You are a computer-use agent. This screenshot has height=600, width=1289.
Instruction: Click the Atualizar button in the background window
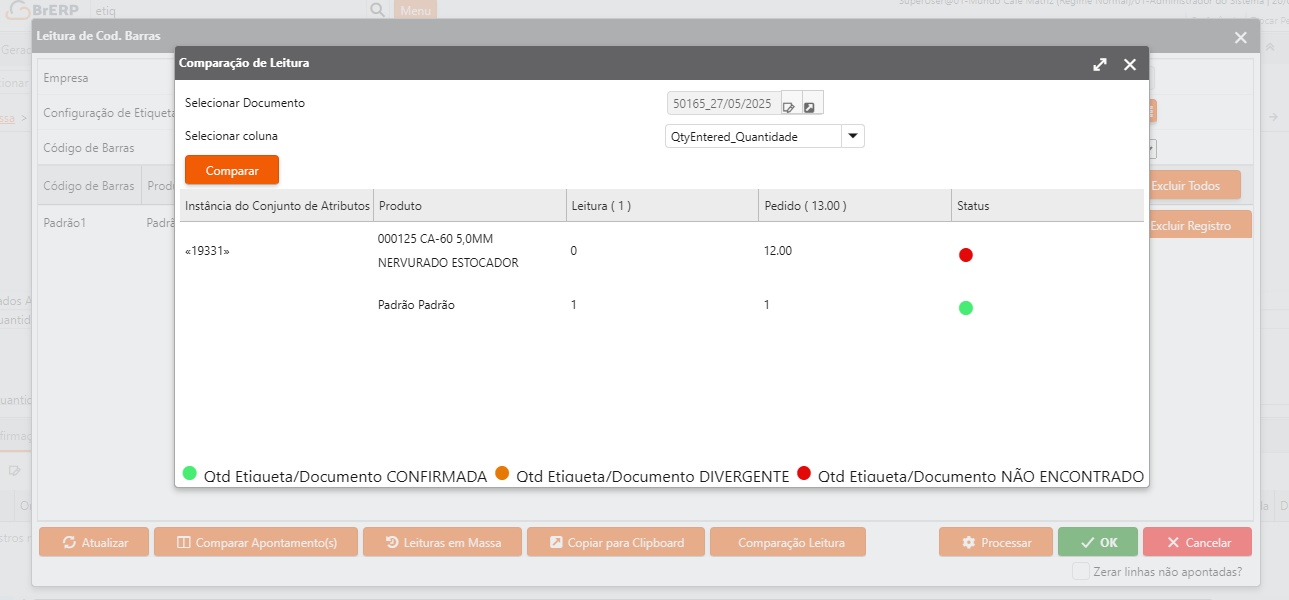pos(94,542)
